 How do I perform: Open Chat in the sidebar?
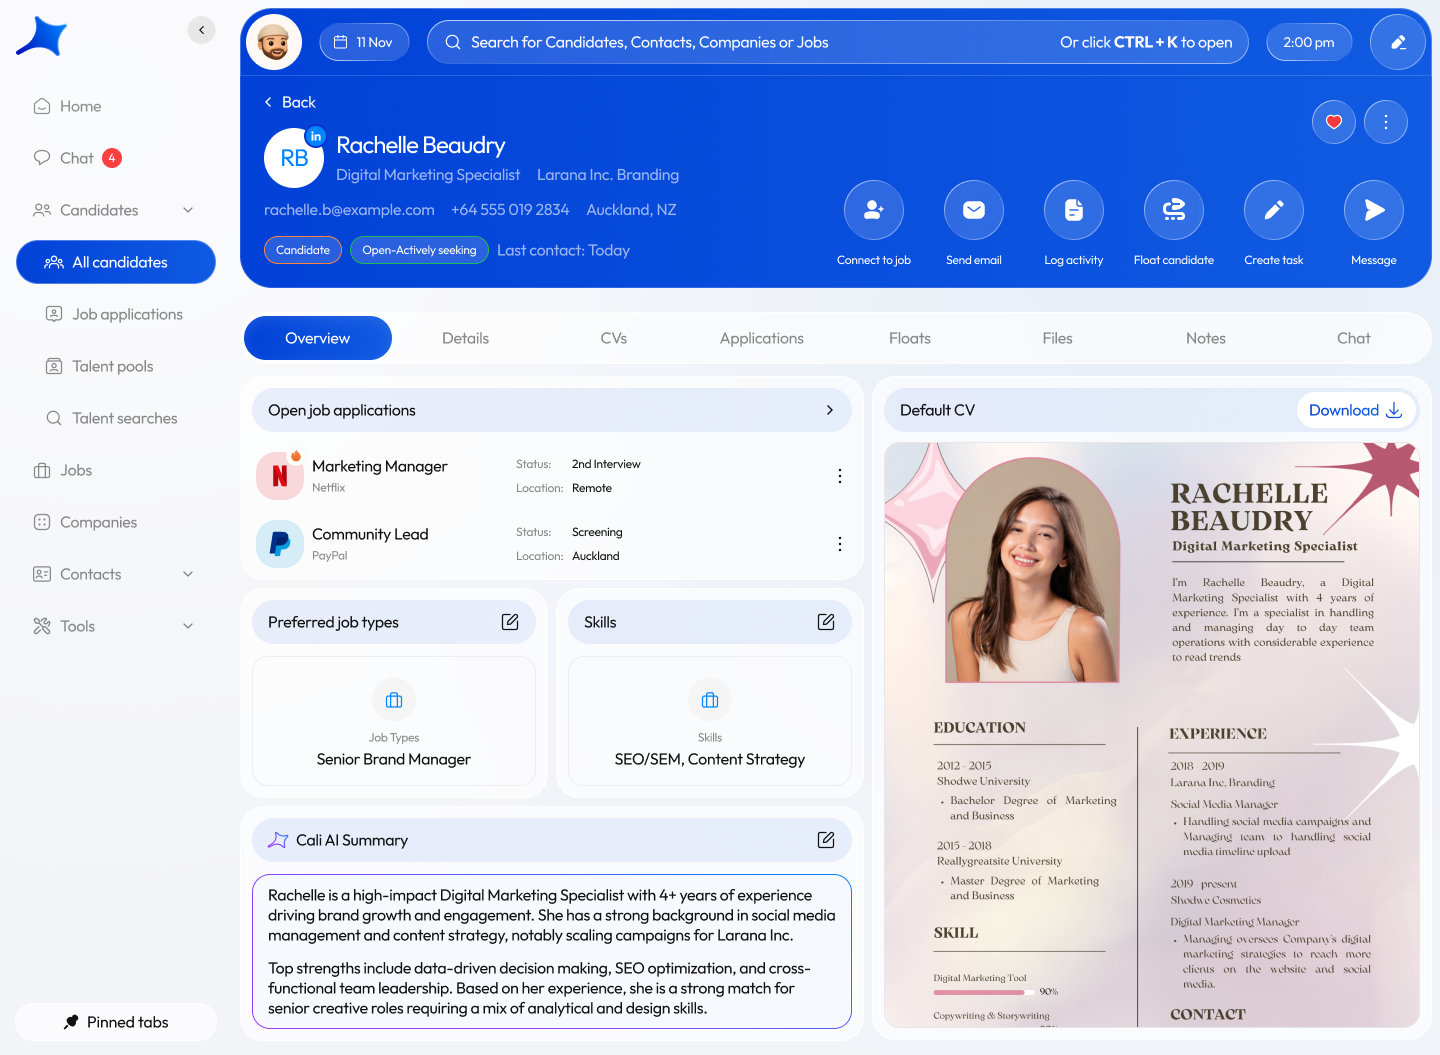tap(77, 158)
